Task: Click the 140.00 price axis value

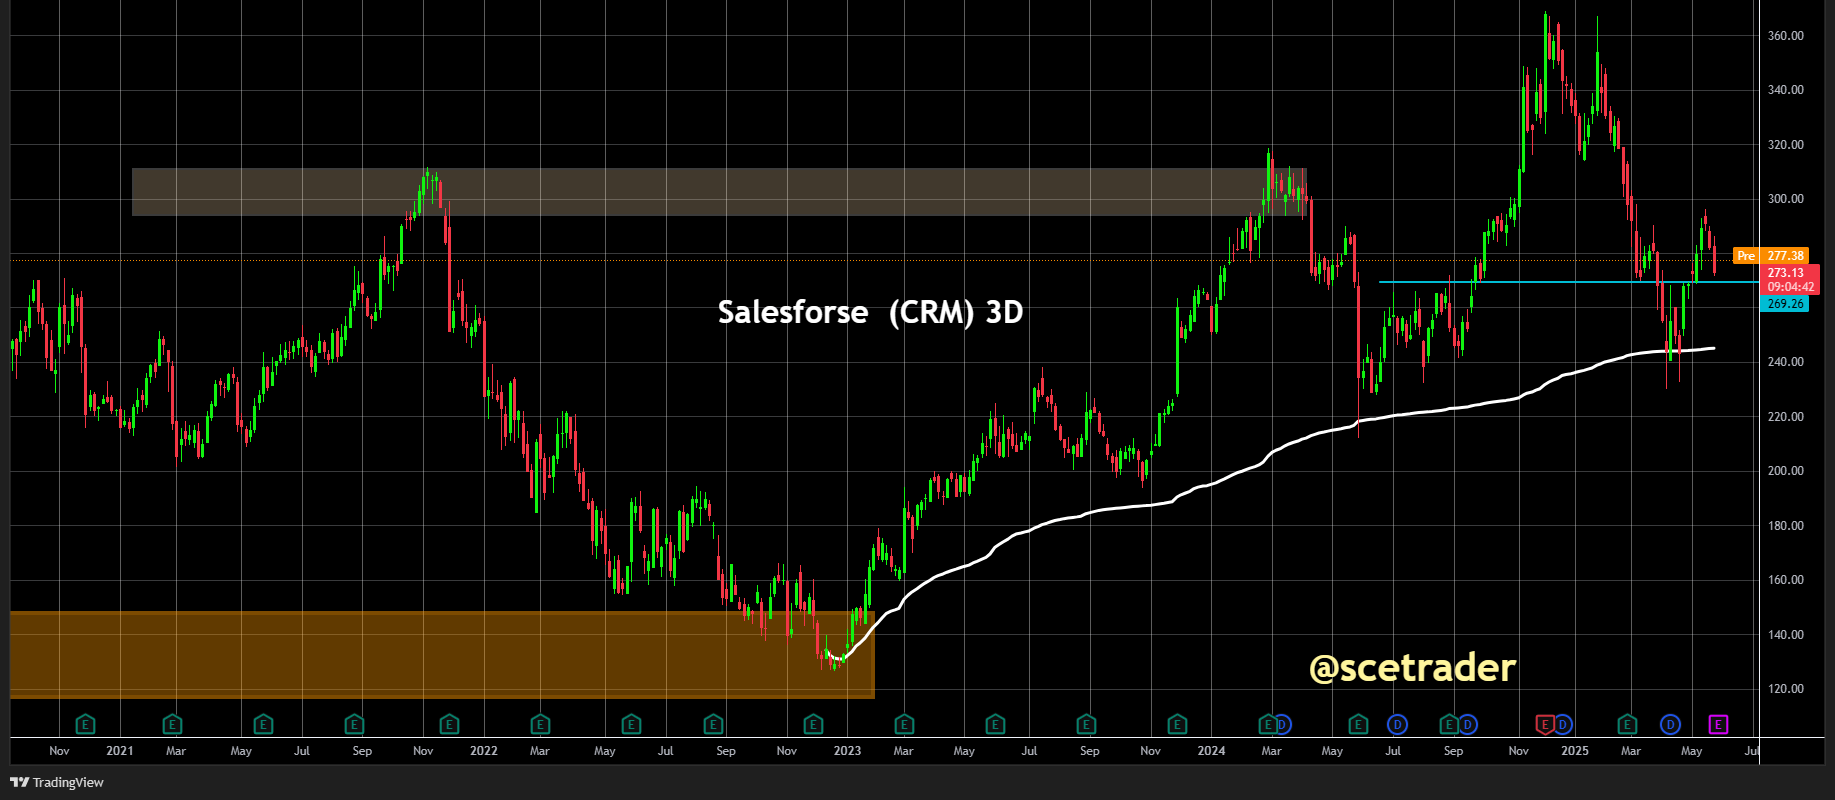Action: point(1785,635)
